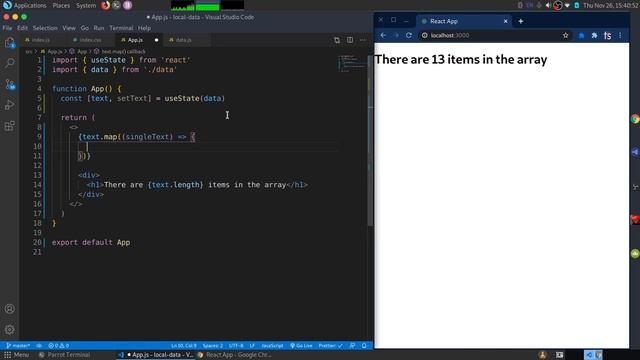Click the editor vertical scrollbar

[370, 141]
